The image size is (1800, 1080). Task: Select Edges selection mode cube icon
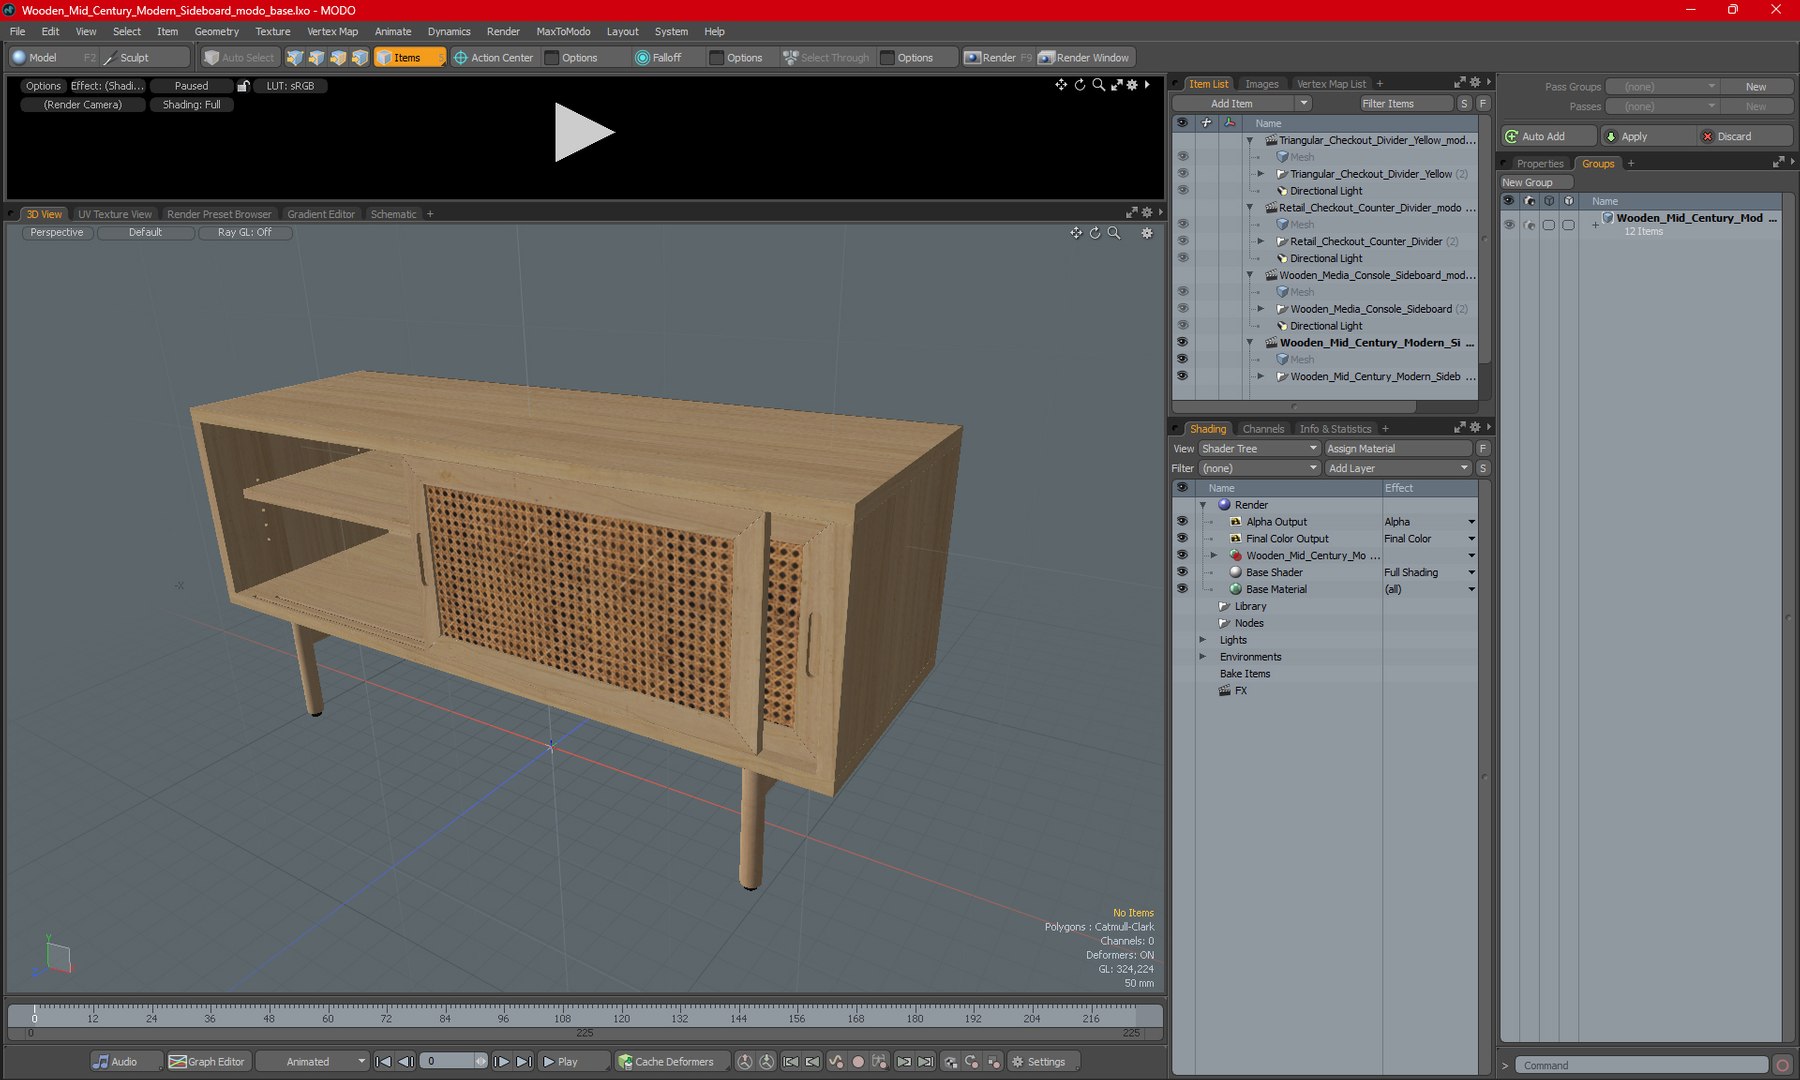(x=316, y=58)
